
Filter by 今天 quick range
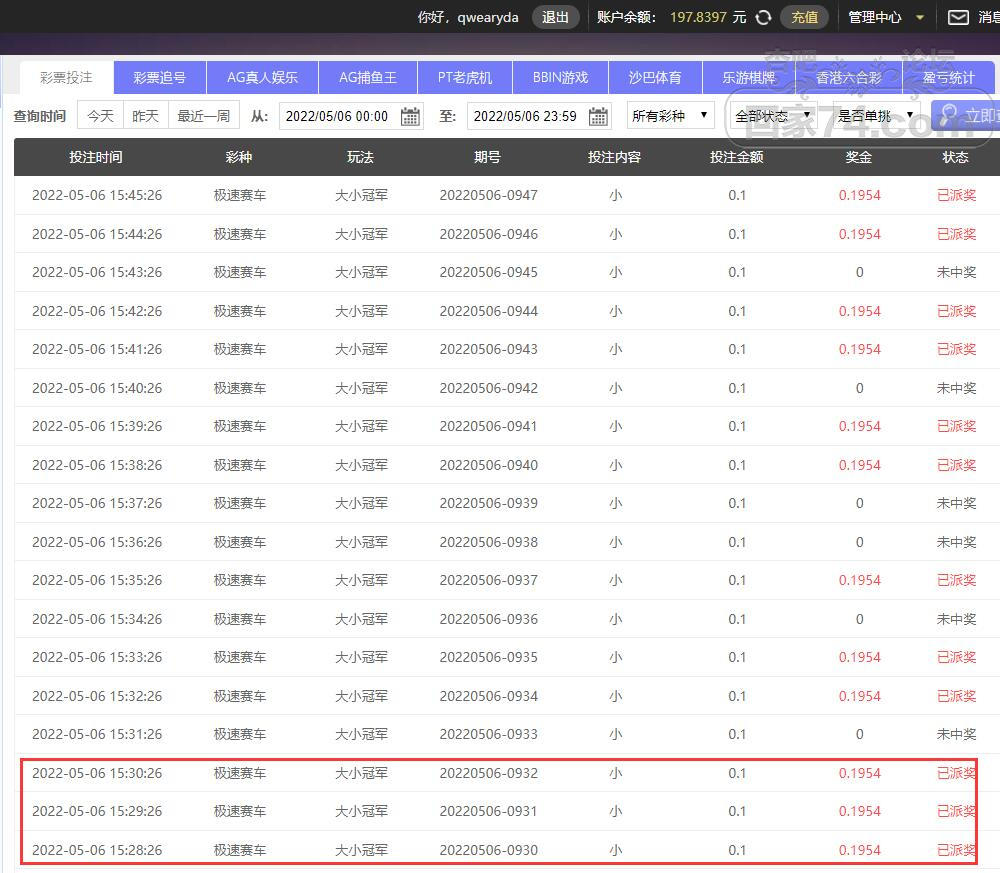click(100, 116)
